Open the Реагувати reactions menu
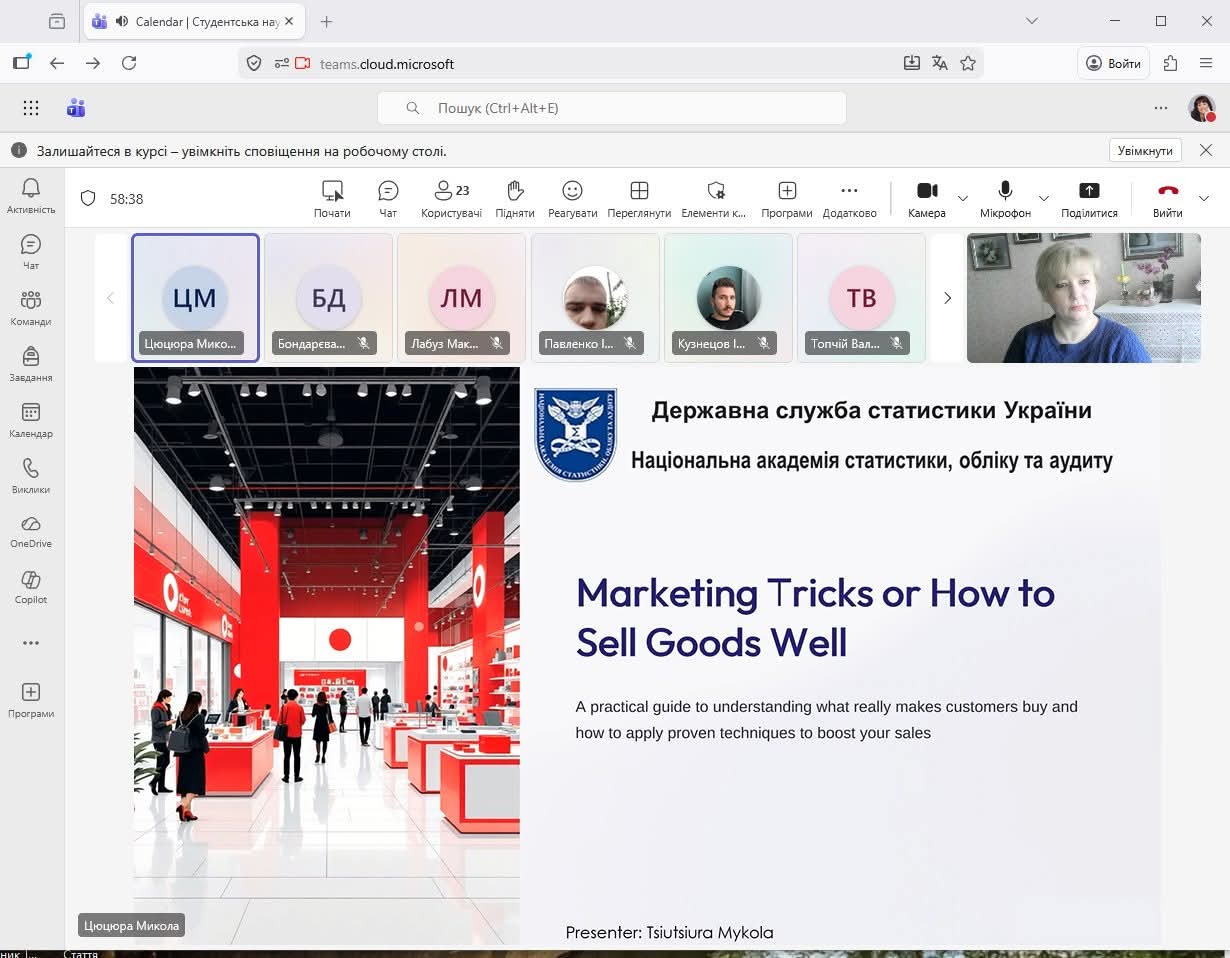Screen dimensions: 1230x958 coord(572,197)
